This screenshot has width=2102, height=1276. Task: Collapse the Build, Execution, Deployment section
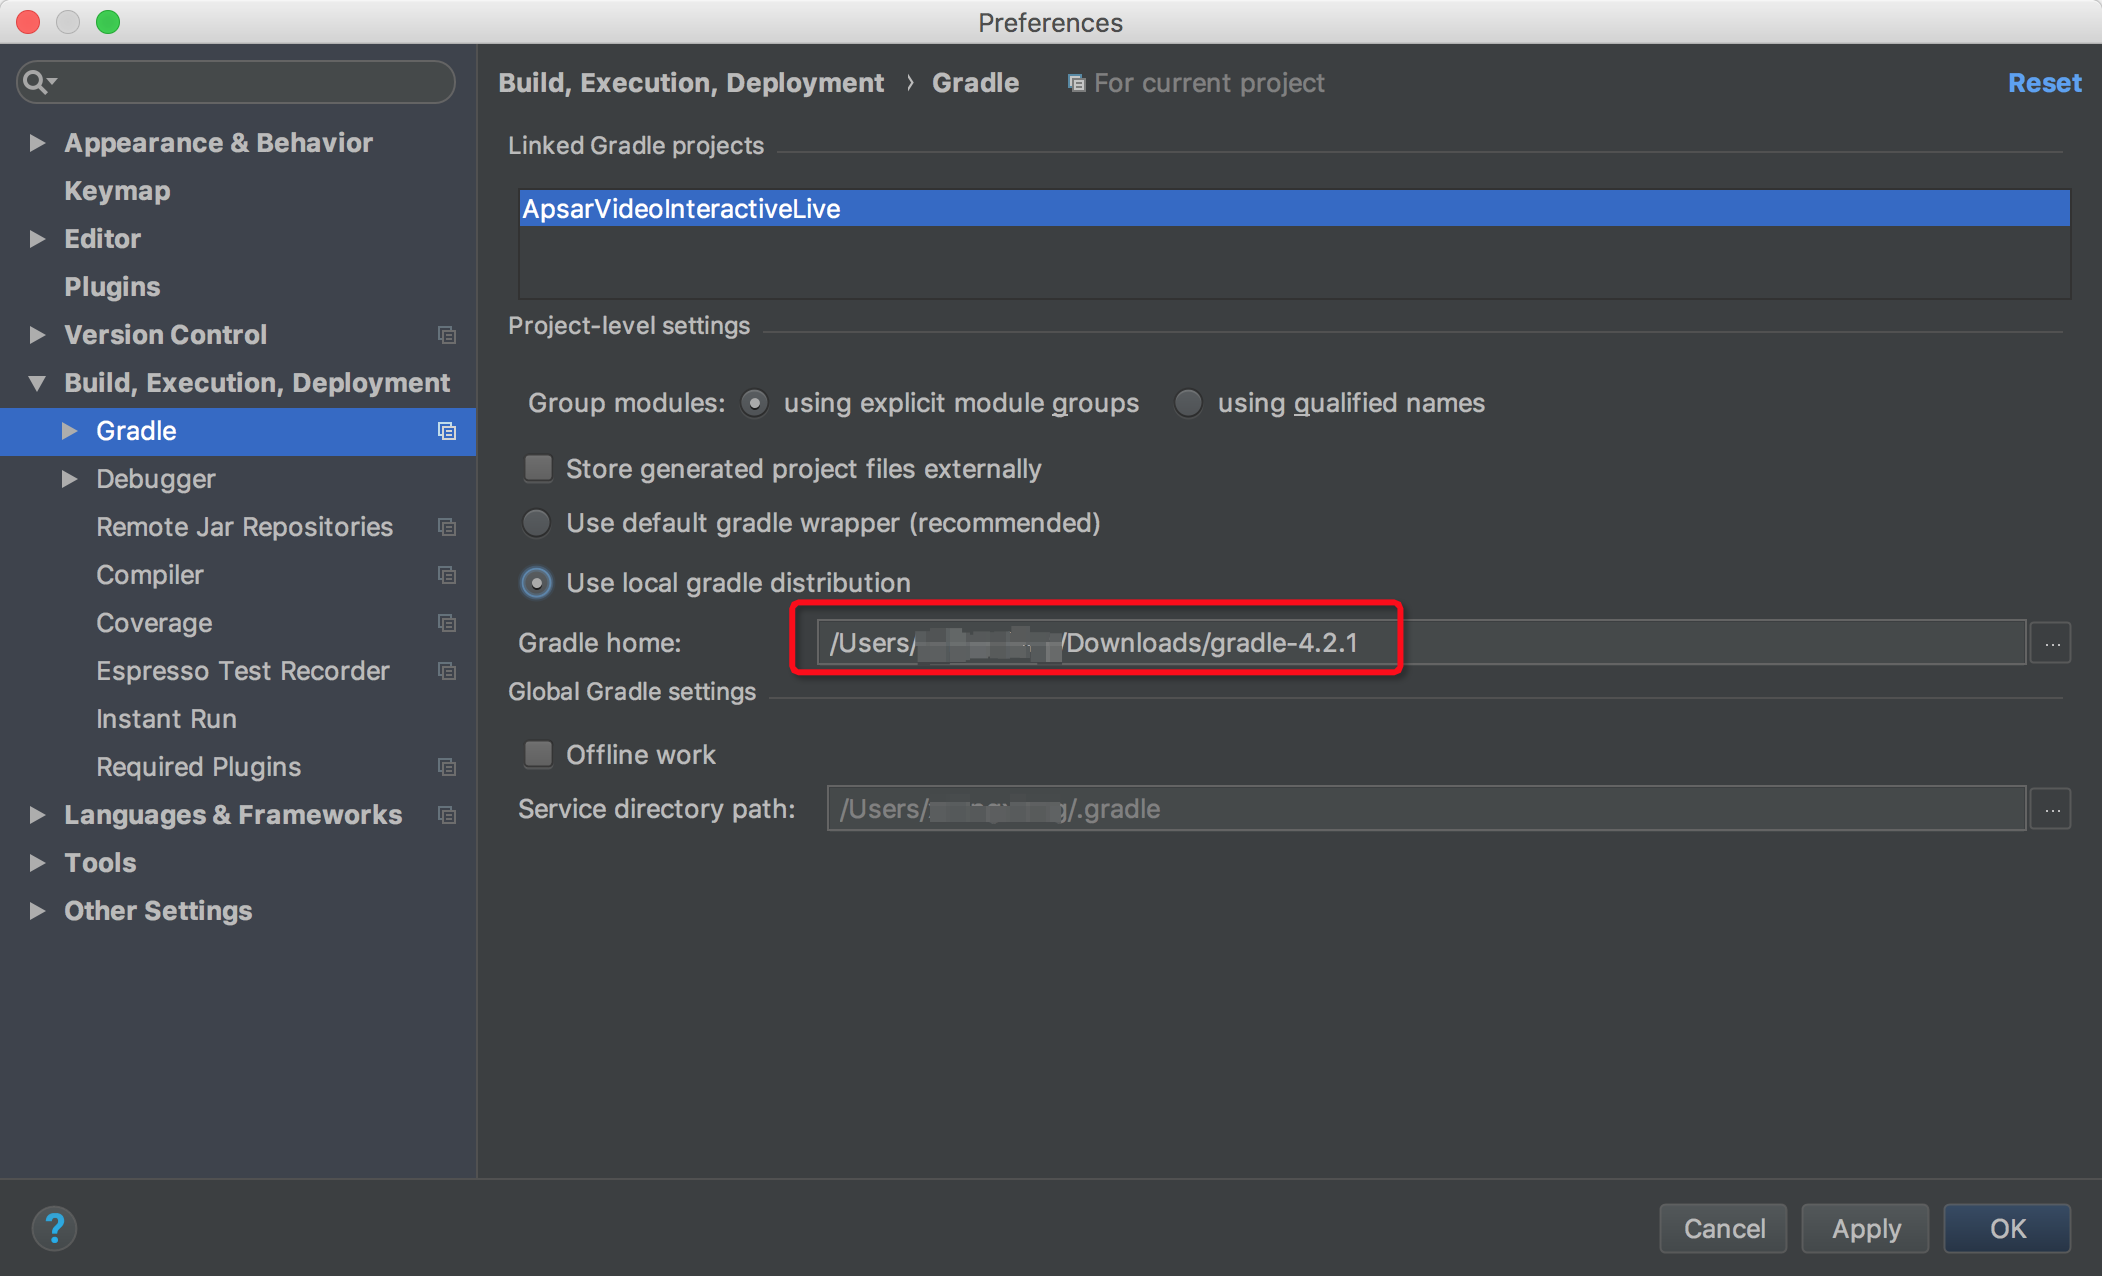pyautogui.click(x=37, y=383)
